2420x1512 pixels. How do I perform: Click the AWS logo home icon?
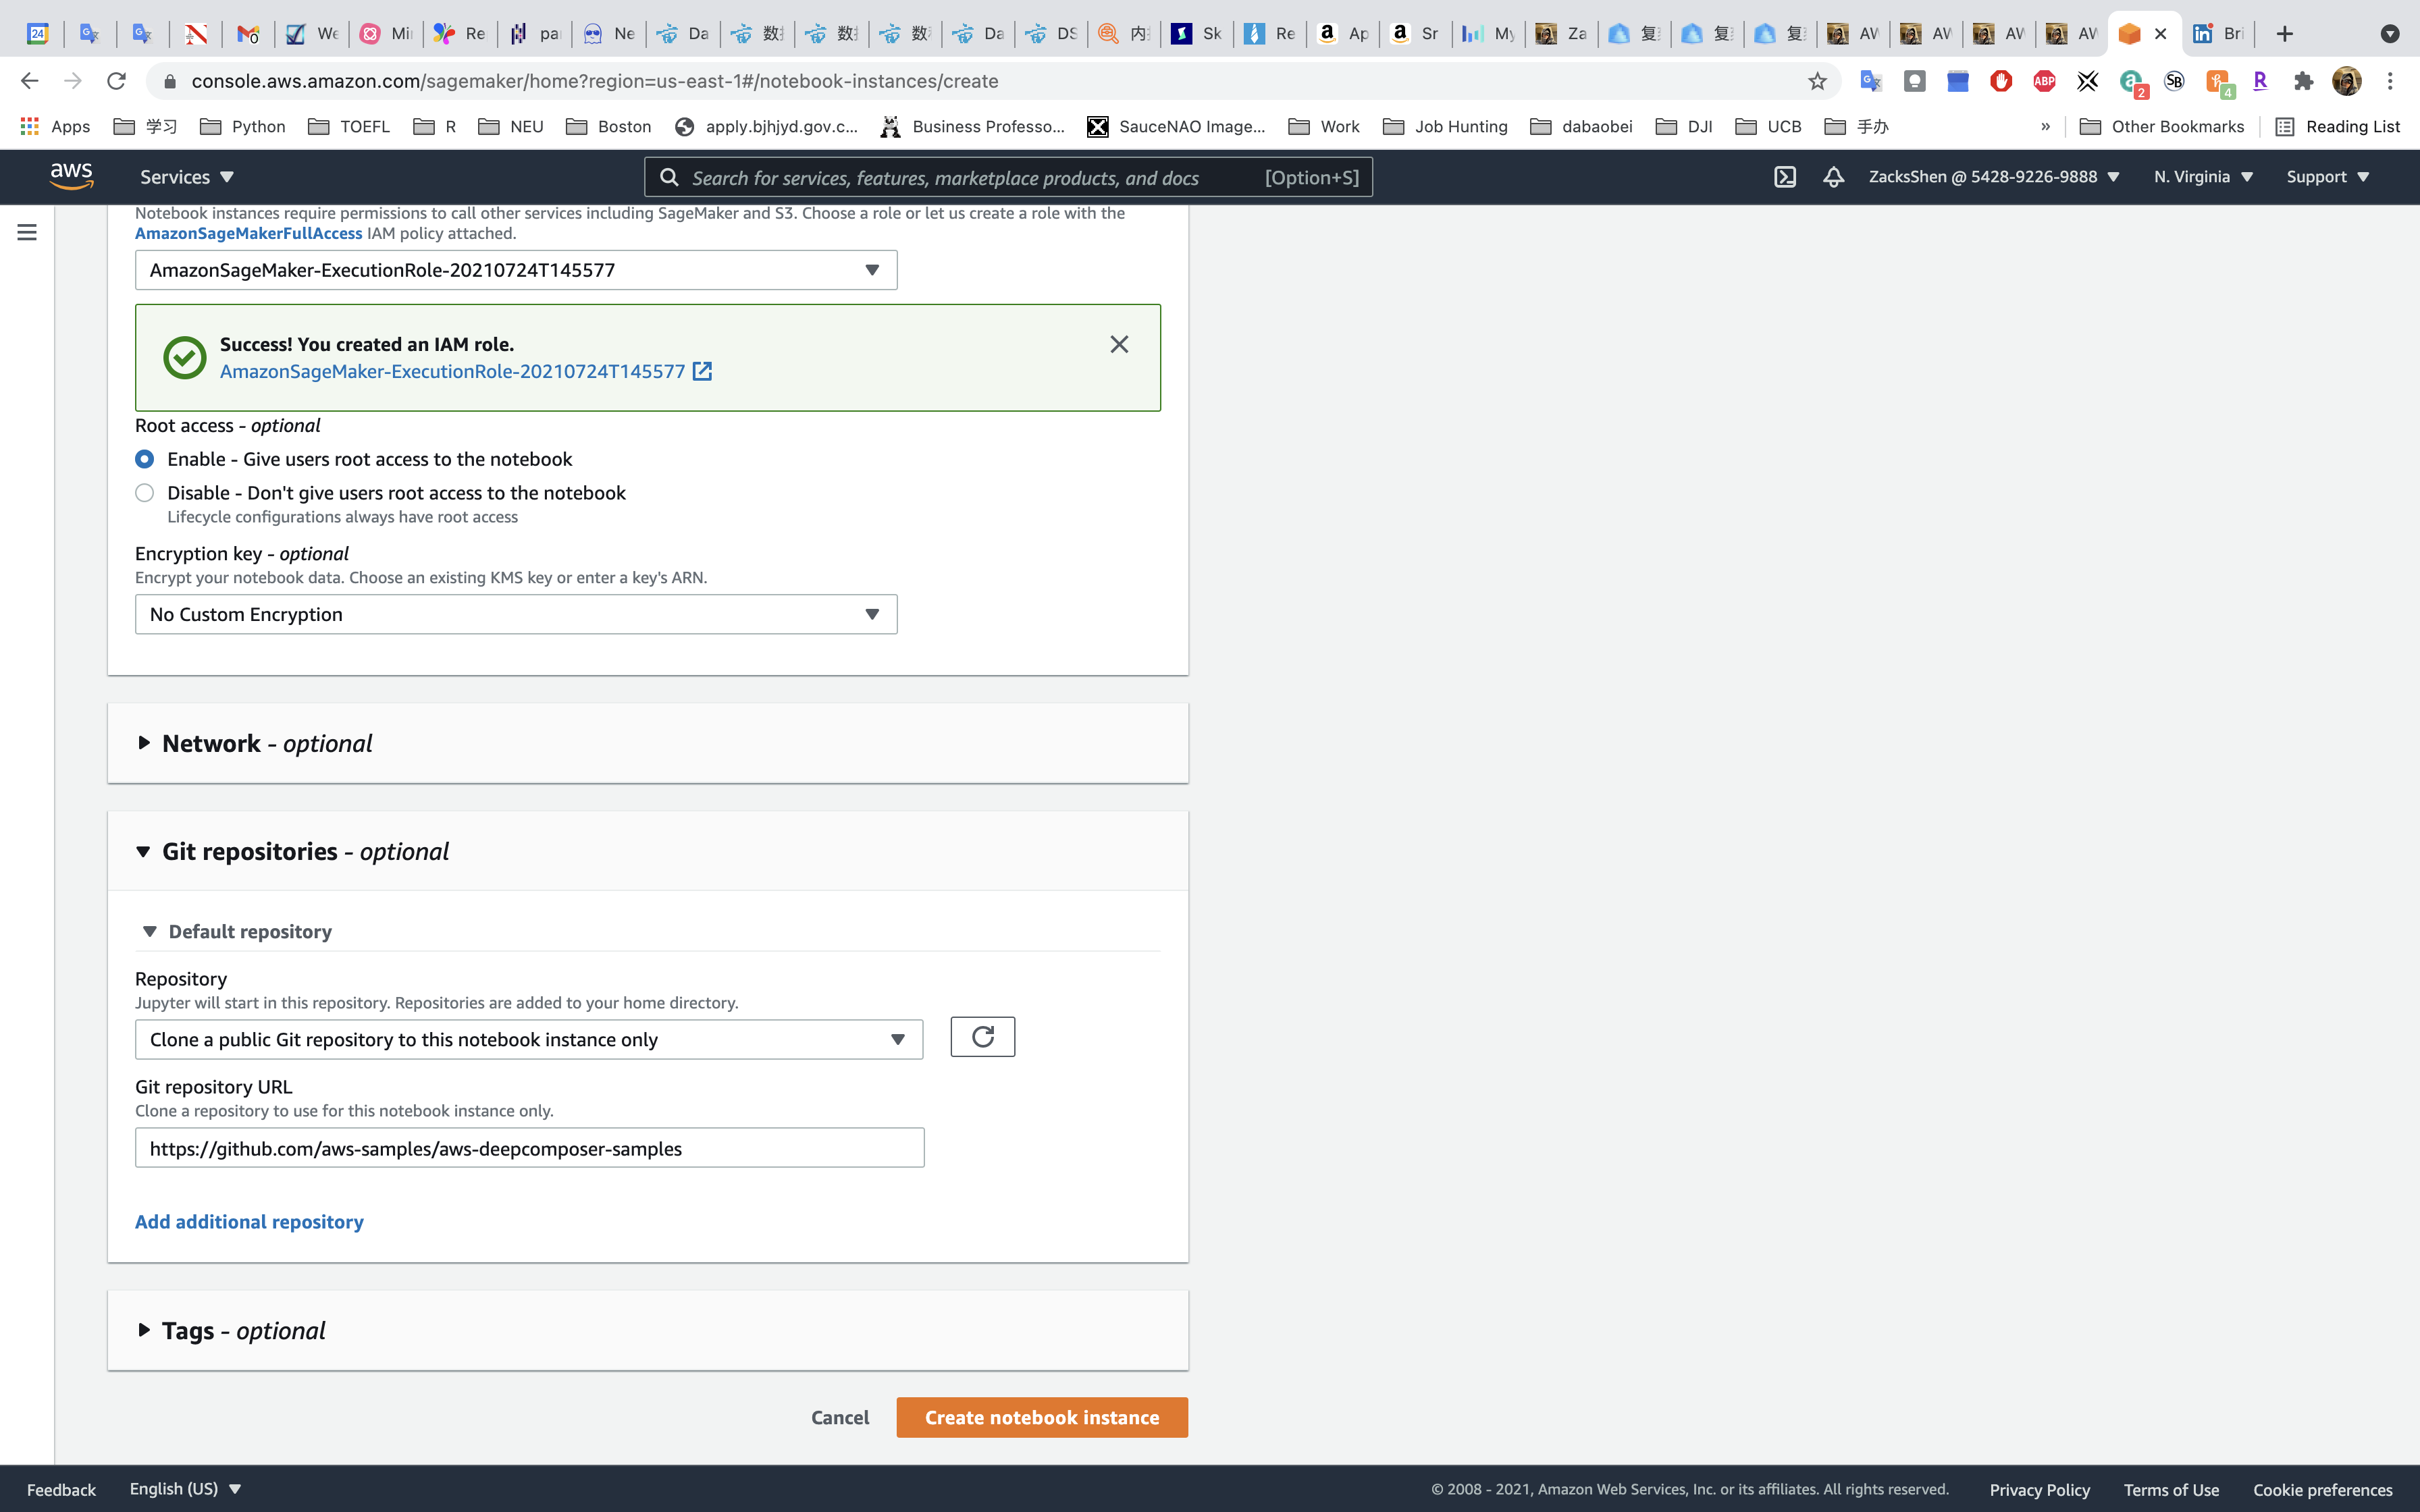tap(72, 176)
